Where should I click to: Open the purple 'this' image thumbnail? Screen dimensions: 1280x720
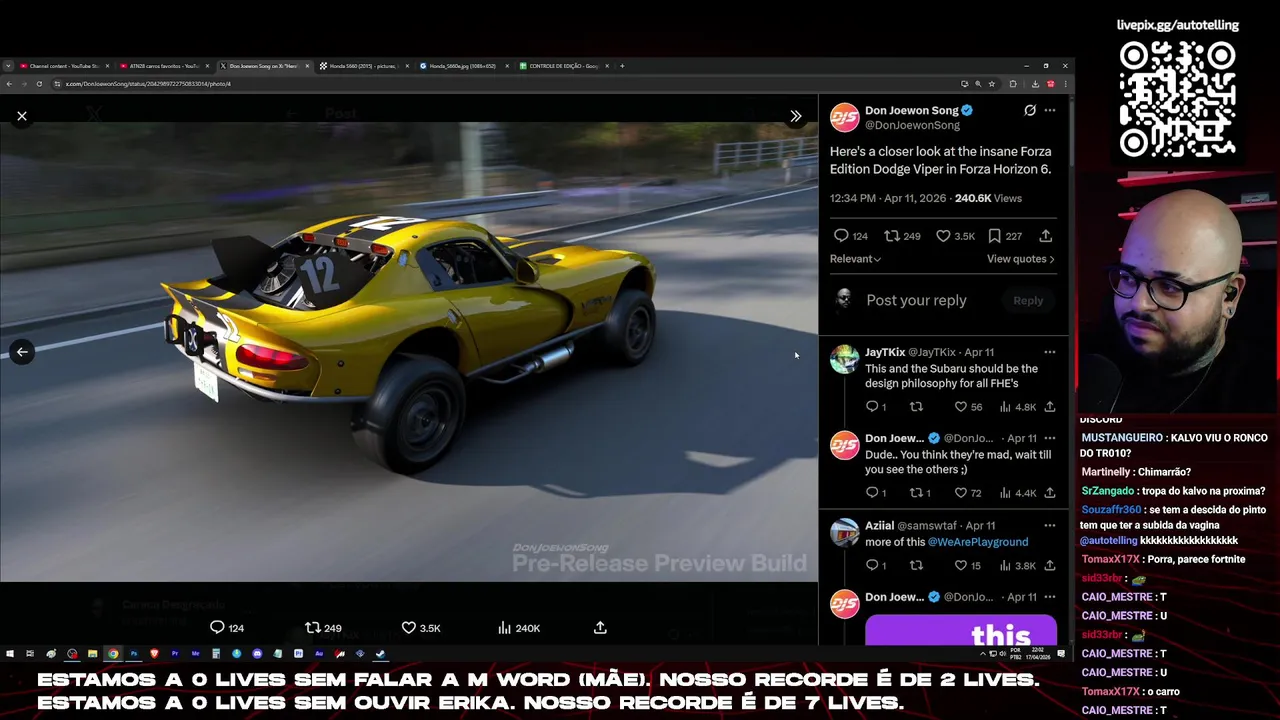tap(961, 631)
